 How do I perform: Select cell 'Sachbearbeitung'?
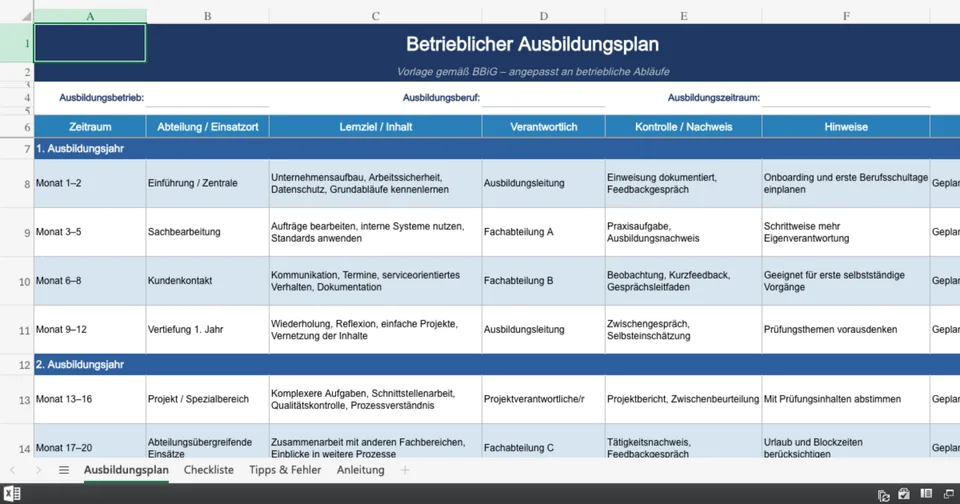[x=208, y=232]
